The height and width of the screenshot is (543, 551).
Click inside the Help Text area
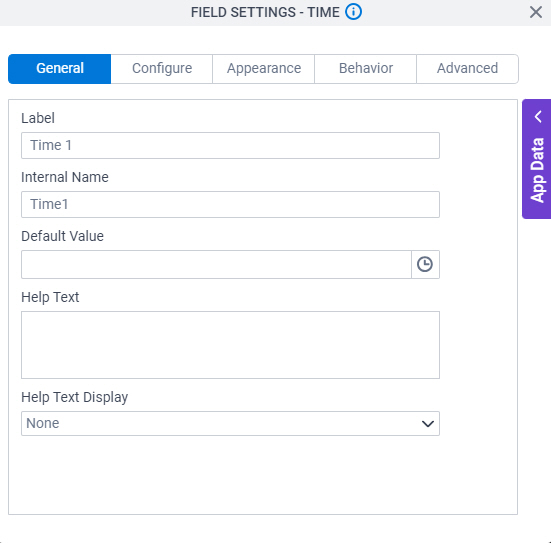click(230, 345)
